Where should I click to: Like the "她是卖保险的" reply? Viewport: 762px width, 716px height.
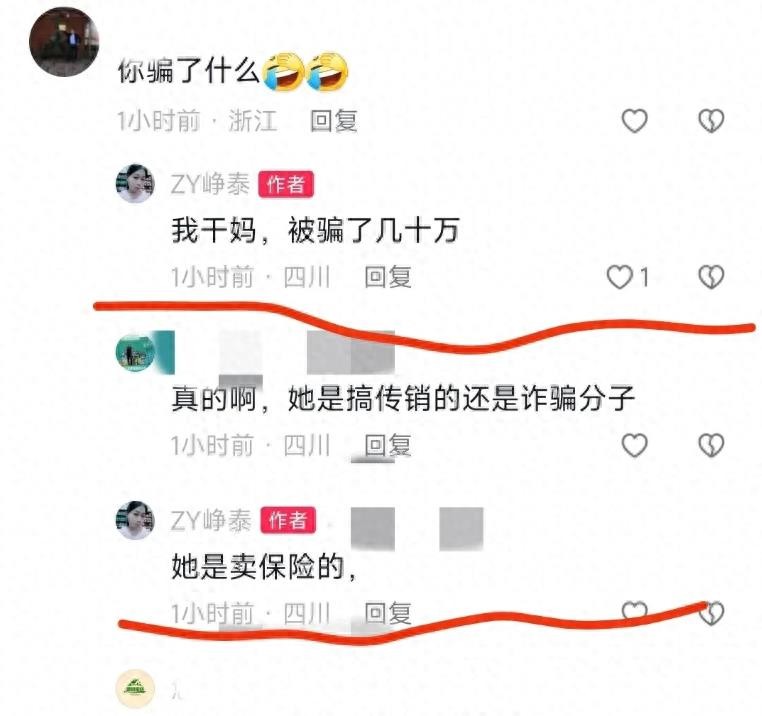point(635,611)
